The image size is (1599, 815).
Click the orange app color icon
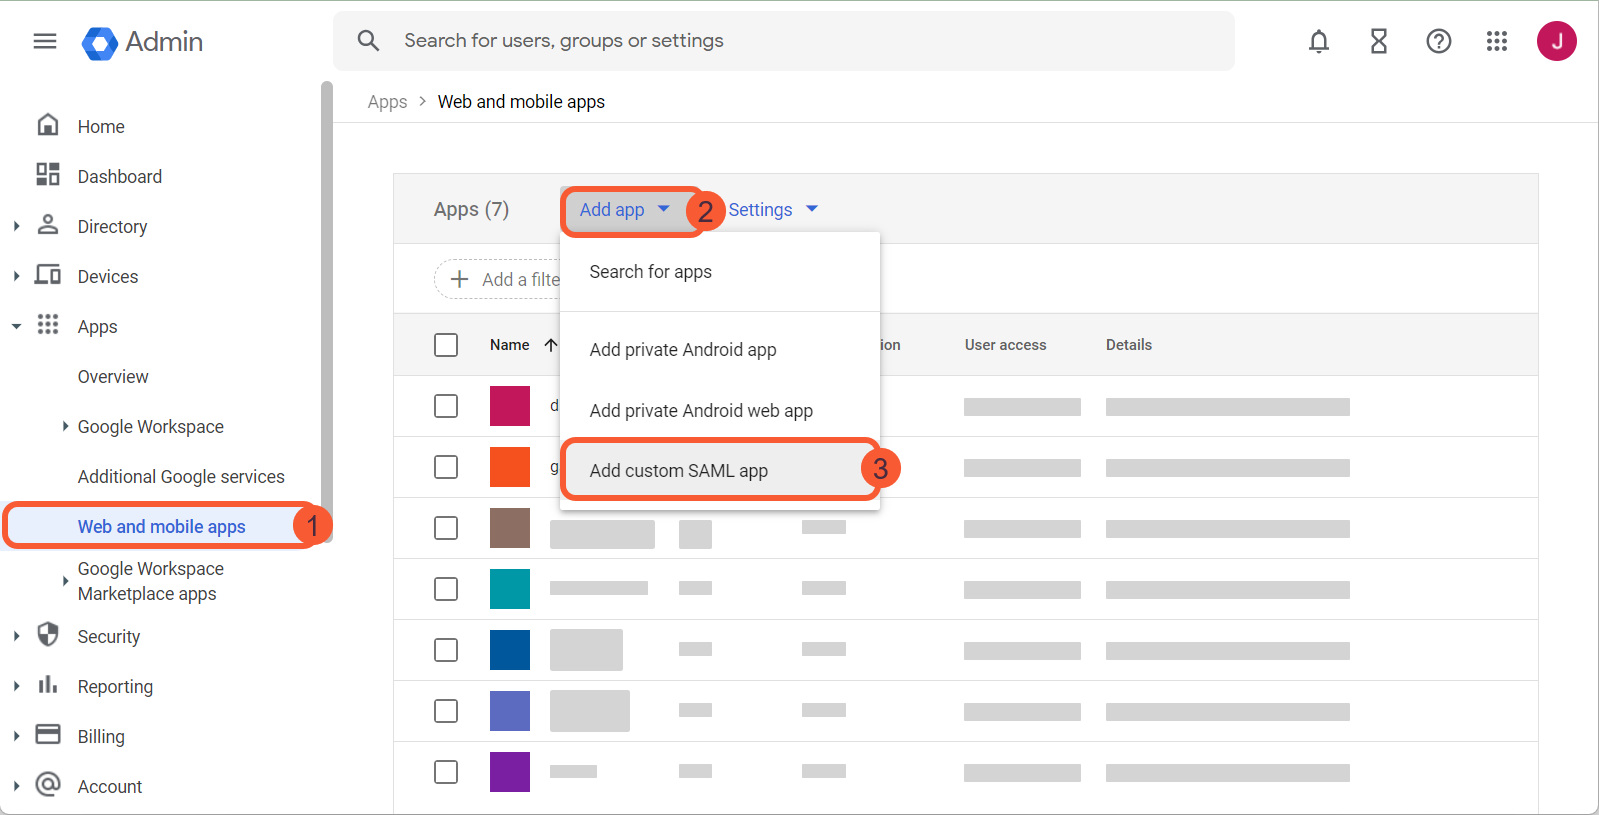[510, 467]
